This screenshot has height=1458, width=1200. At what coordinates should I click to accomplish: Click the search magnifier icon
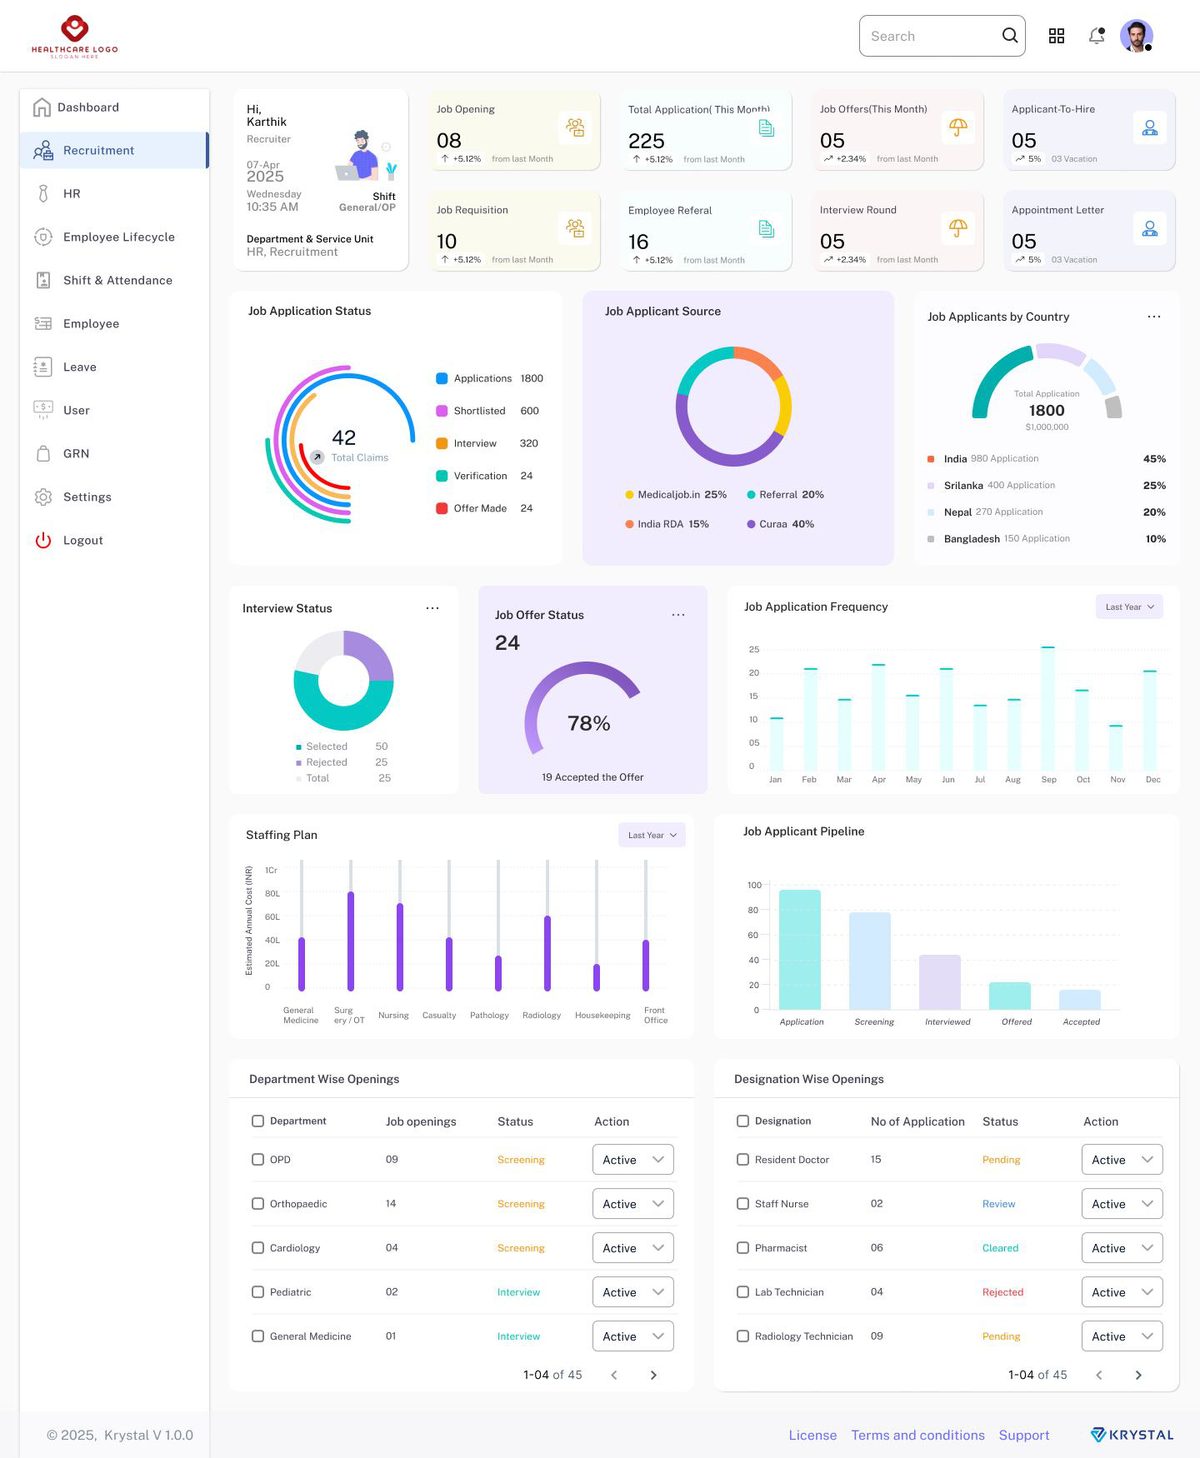1010,36
